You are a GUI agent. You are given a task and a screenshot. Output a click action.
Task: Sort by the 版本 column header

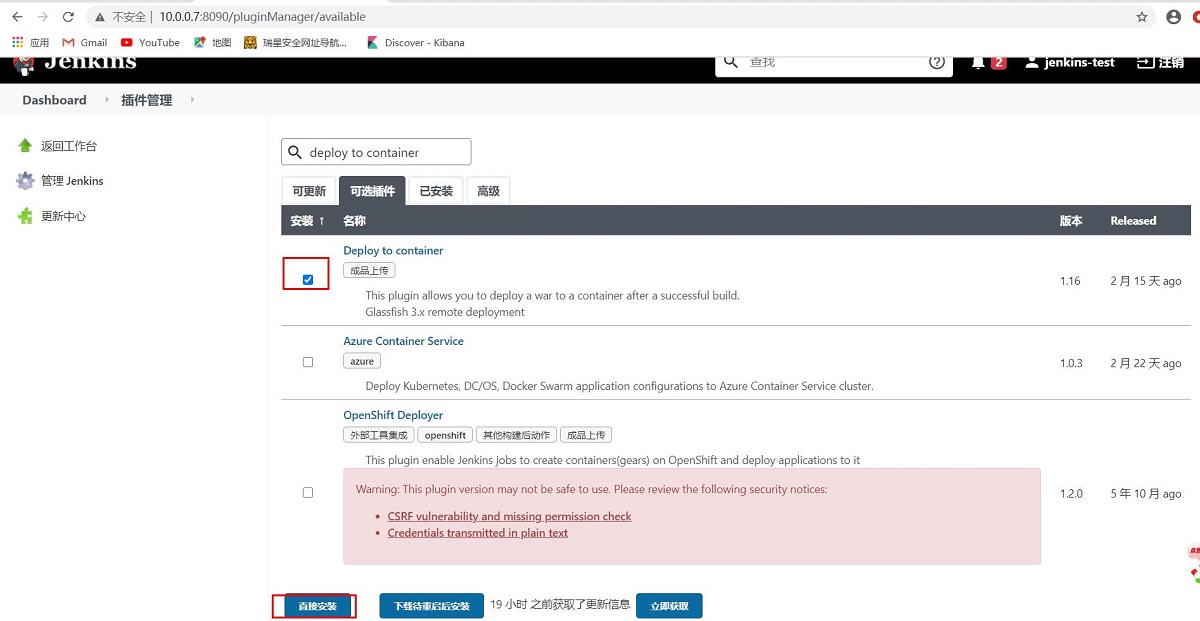click(x=1071, y=221)
